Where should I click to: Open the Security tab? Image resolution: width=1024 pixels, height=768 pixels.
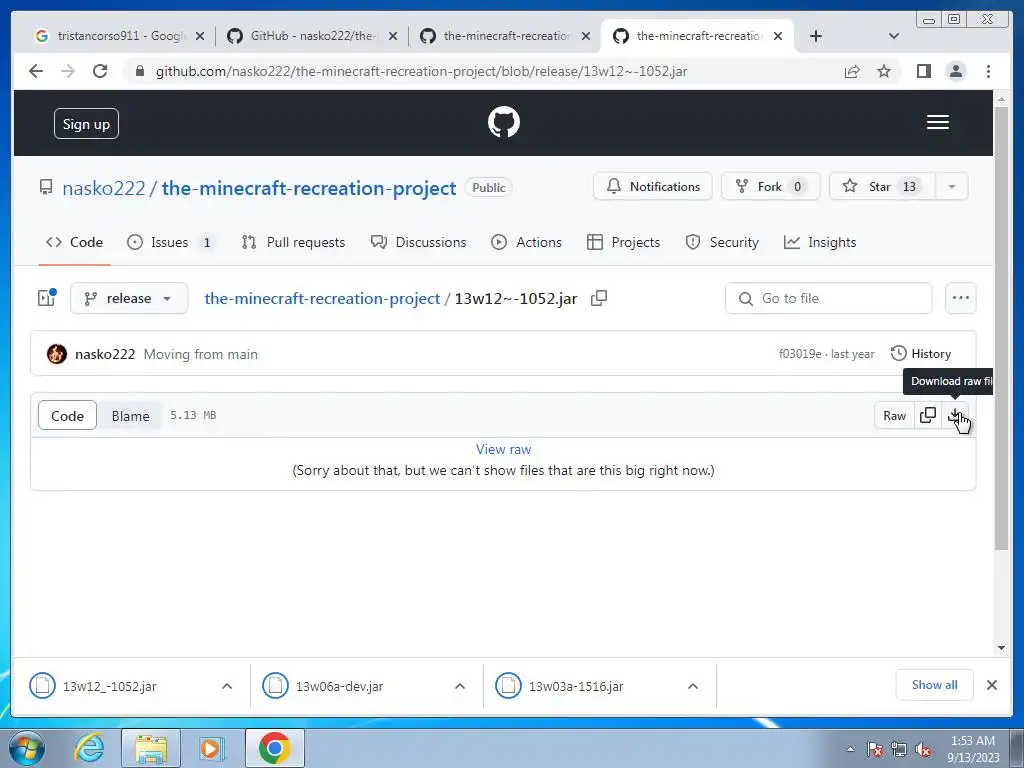pyautogui.click(x=722, y=242)
